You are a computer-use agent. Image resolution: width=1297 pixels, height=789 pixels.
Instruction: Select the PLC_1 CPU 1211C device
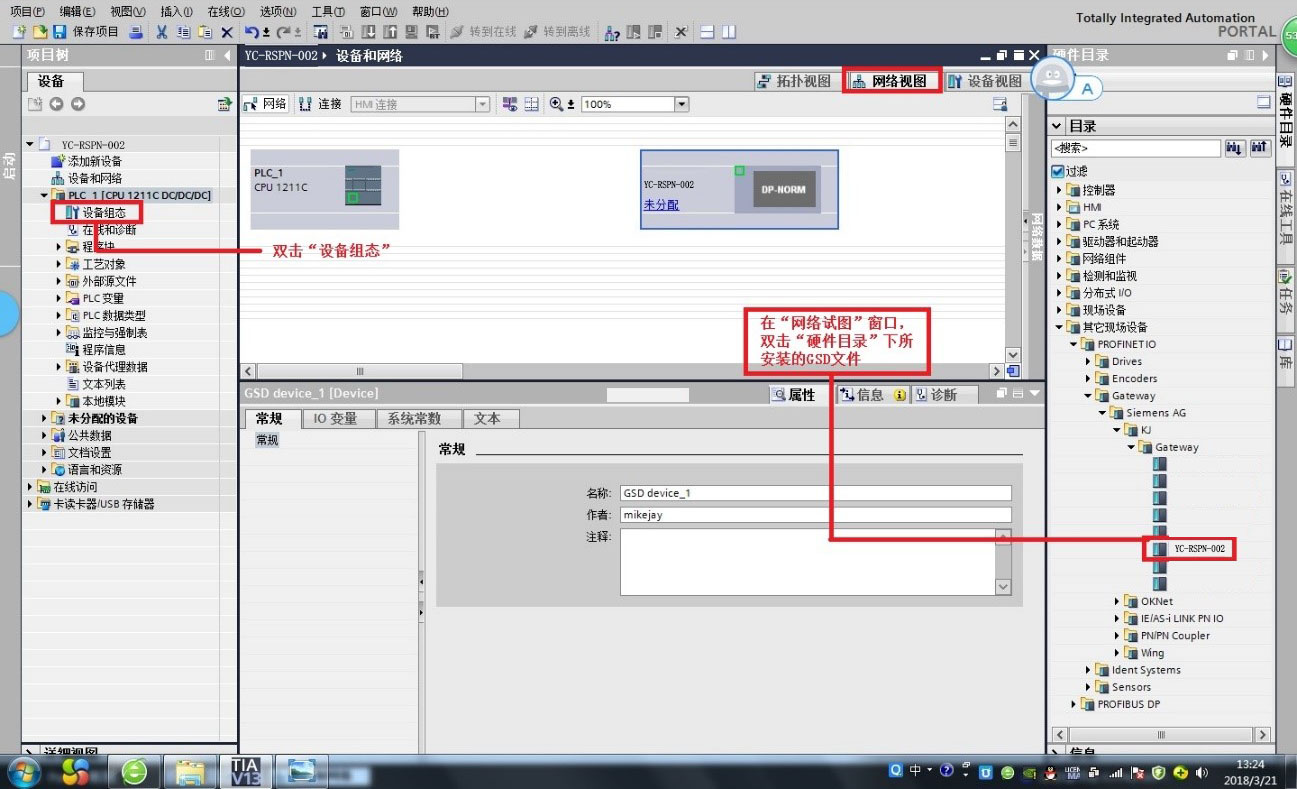click(324, 189)
